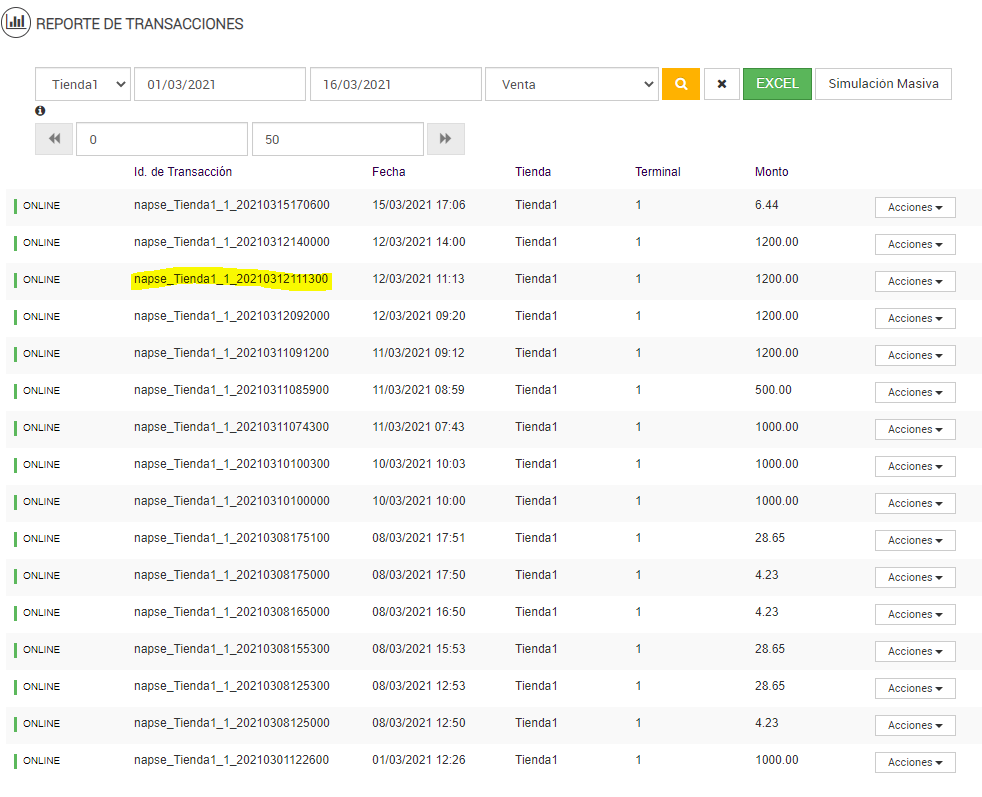Click the offset field showing 0

click(x=162, y=139)
